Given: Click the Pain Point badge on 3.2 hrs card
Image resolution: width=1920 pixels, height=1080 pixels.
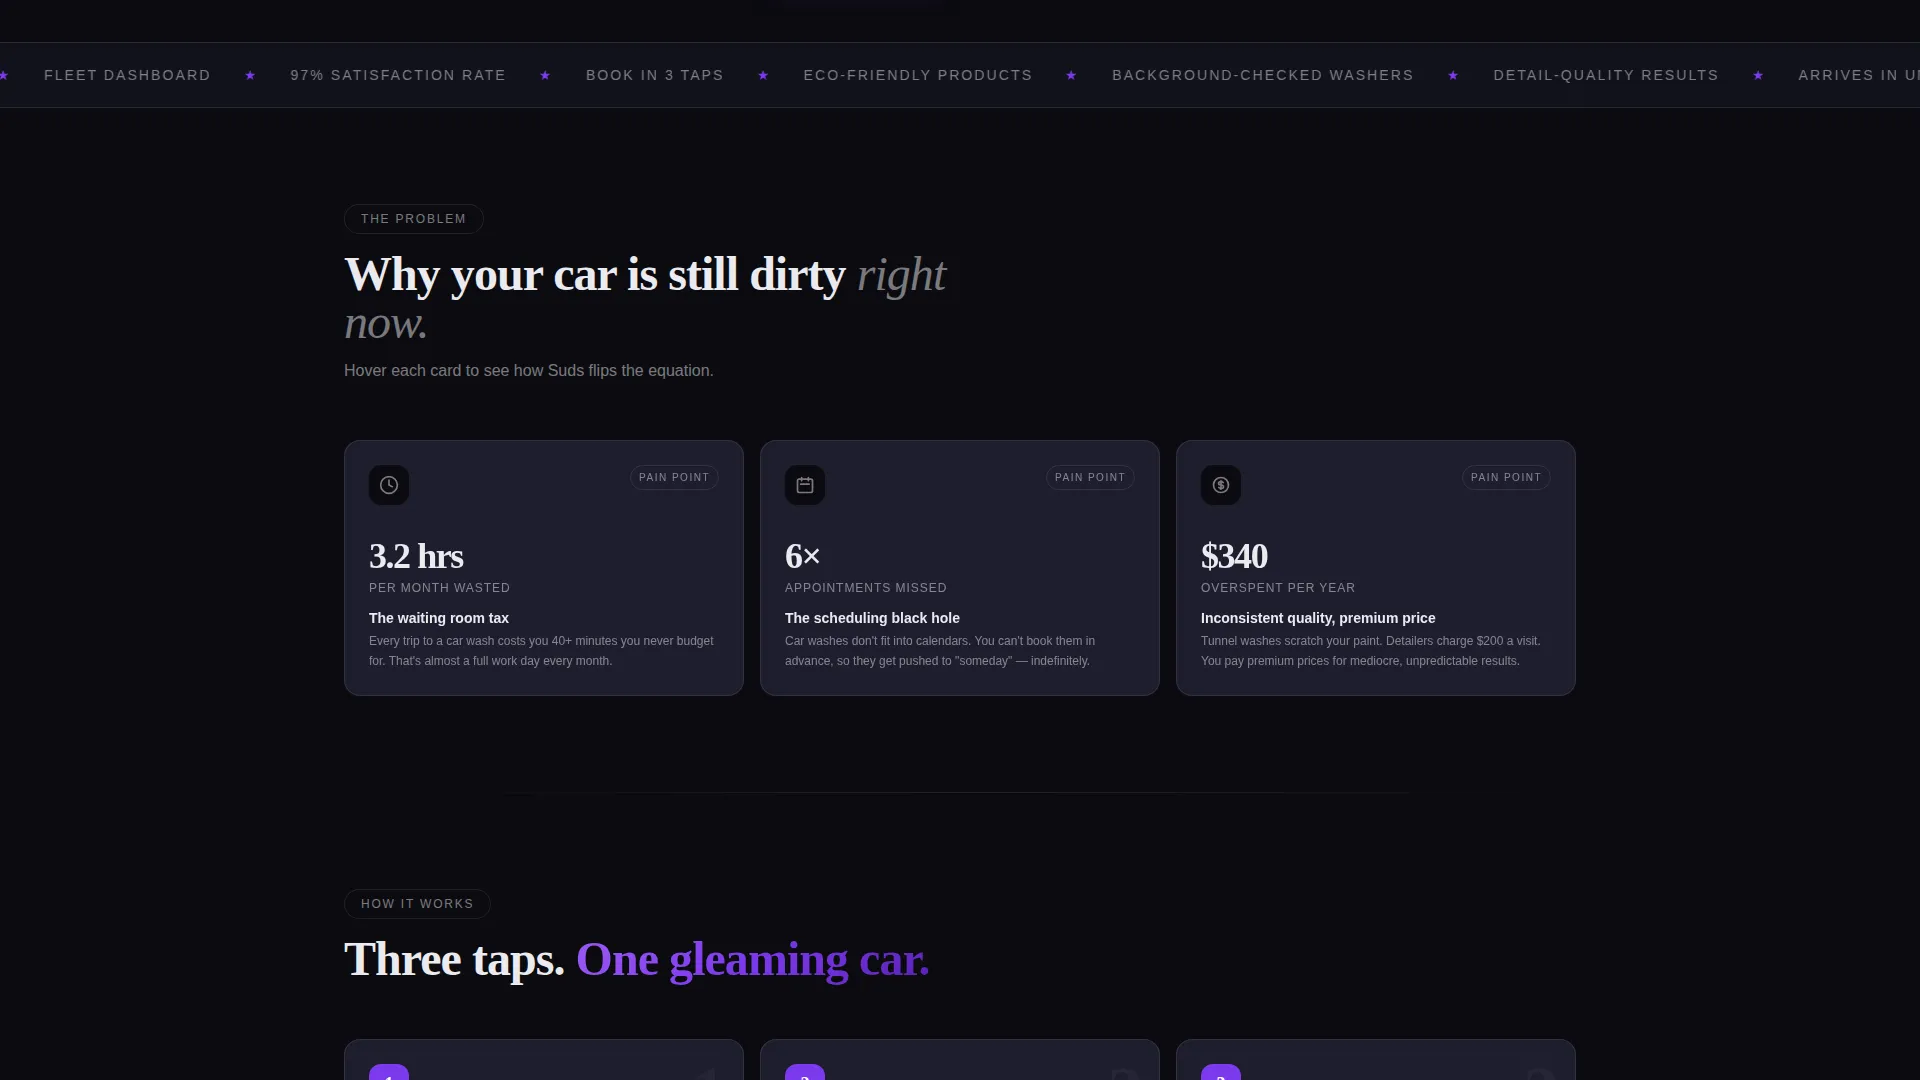Looking at the screenshot, I should (x=674, y=478).
